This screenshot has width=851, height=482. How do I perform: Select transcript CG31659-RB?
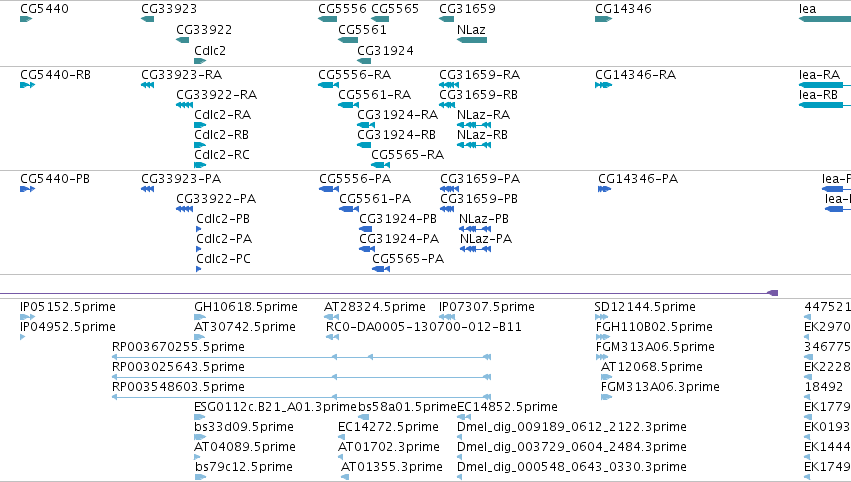(479, 95)
